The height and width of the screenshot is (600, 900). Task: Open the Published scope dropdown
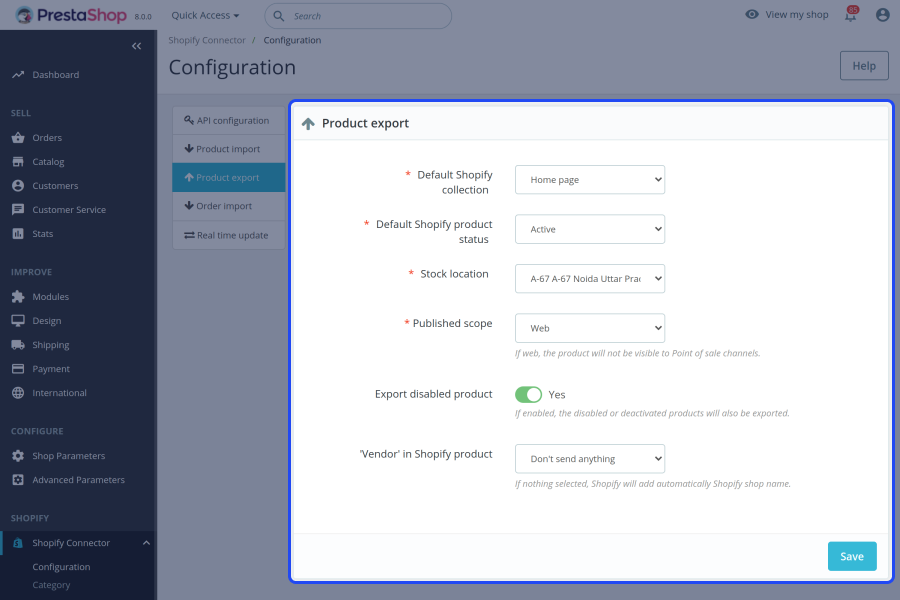click(590, 328)
